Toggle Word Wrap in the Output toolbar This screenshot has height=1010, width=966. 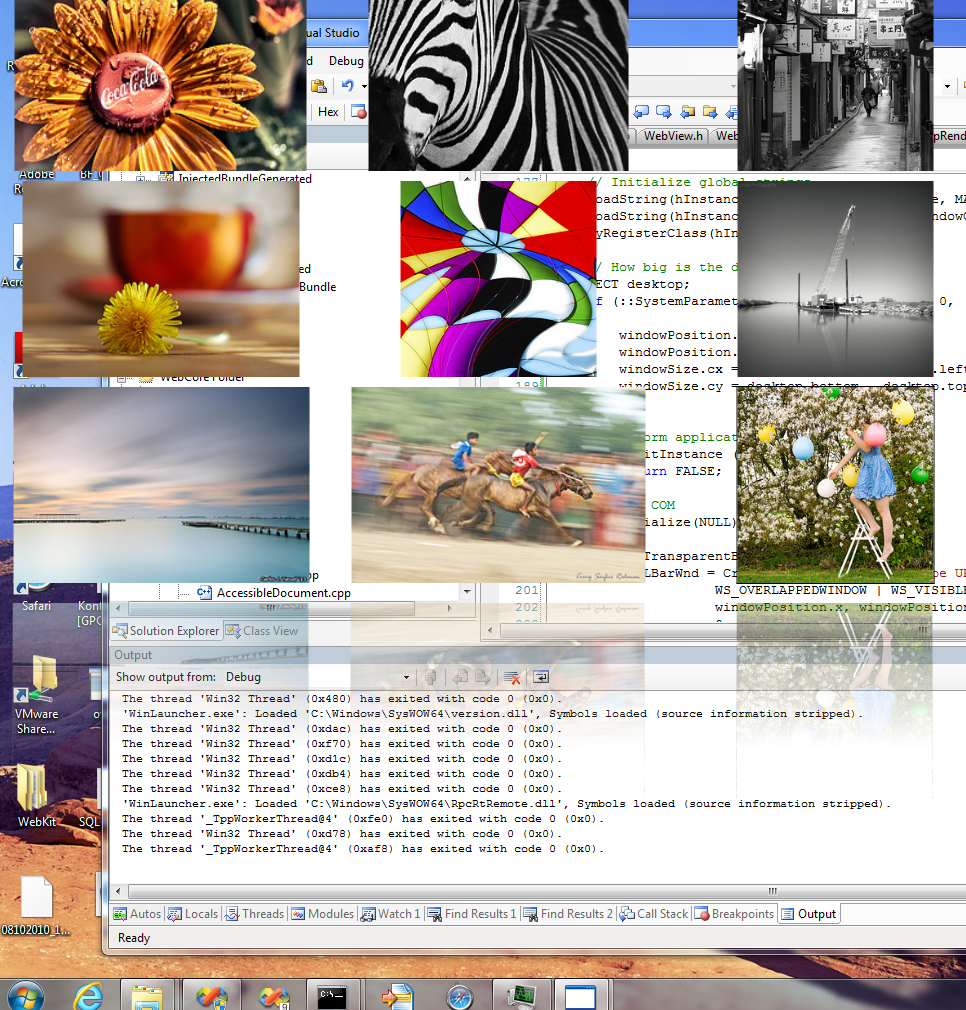click(x=542, y=677)
